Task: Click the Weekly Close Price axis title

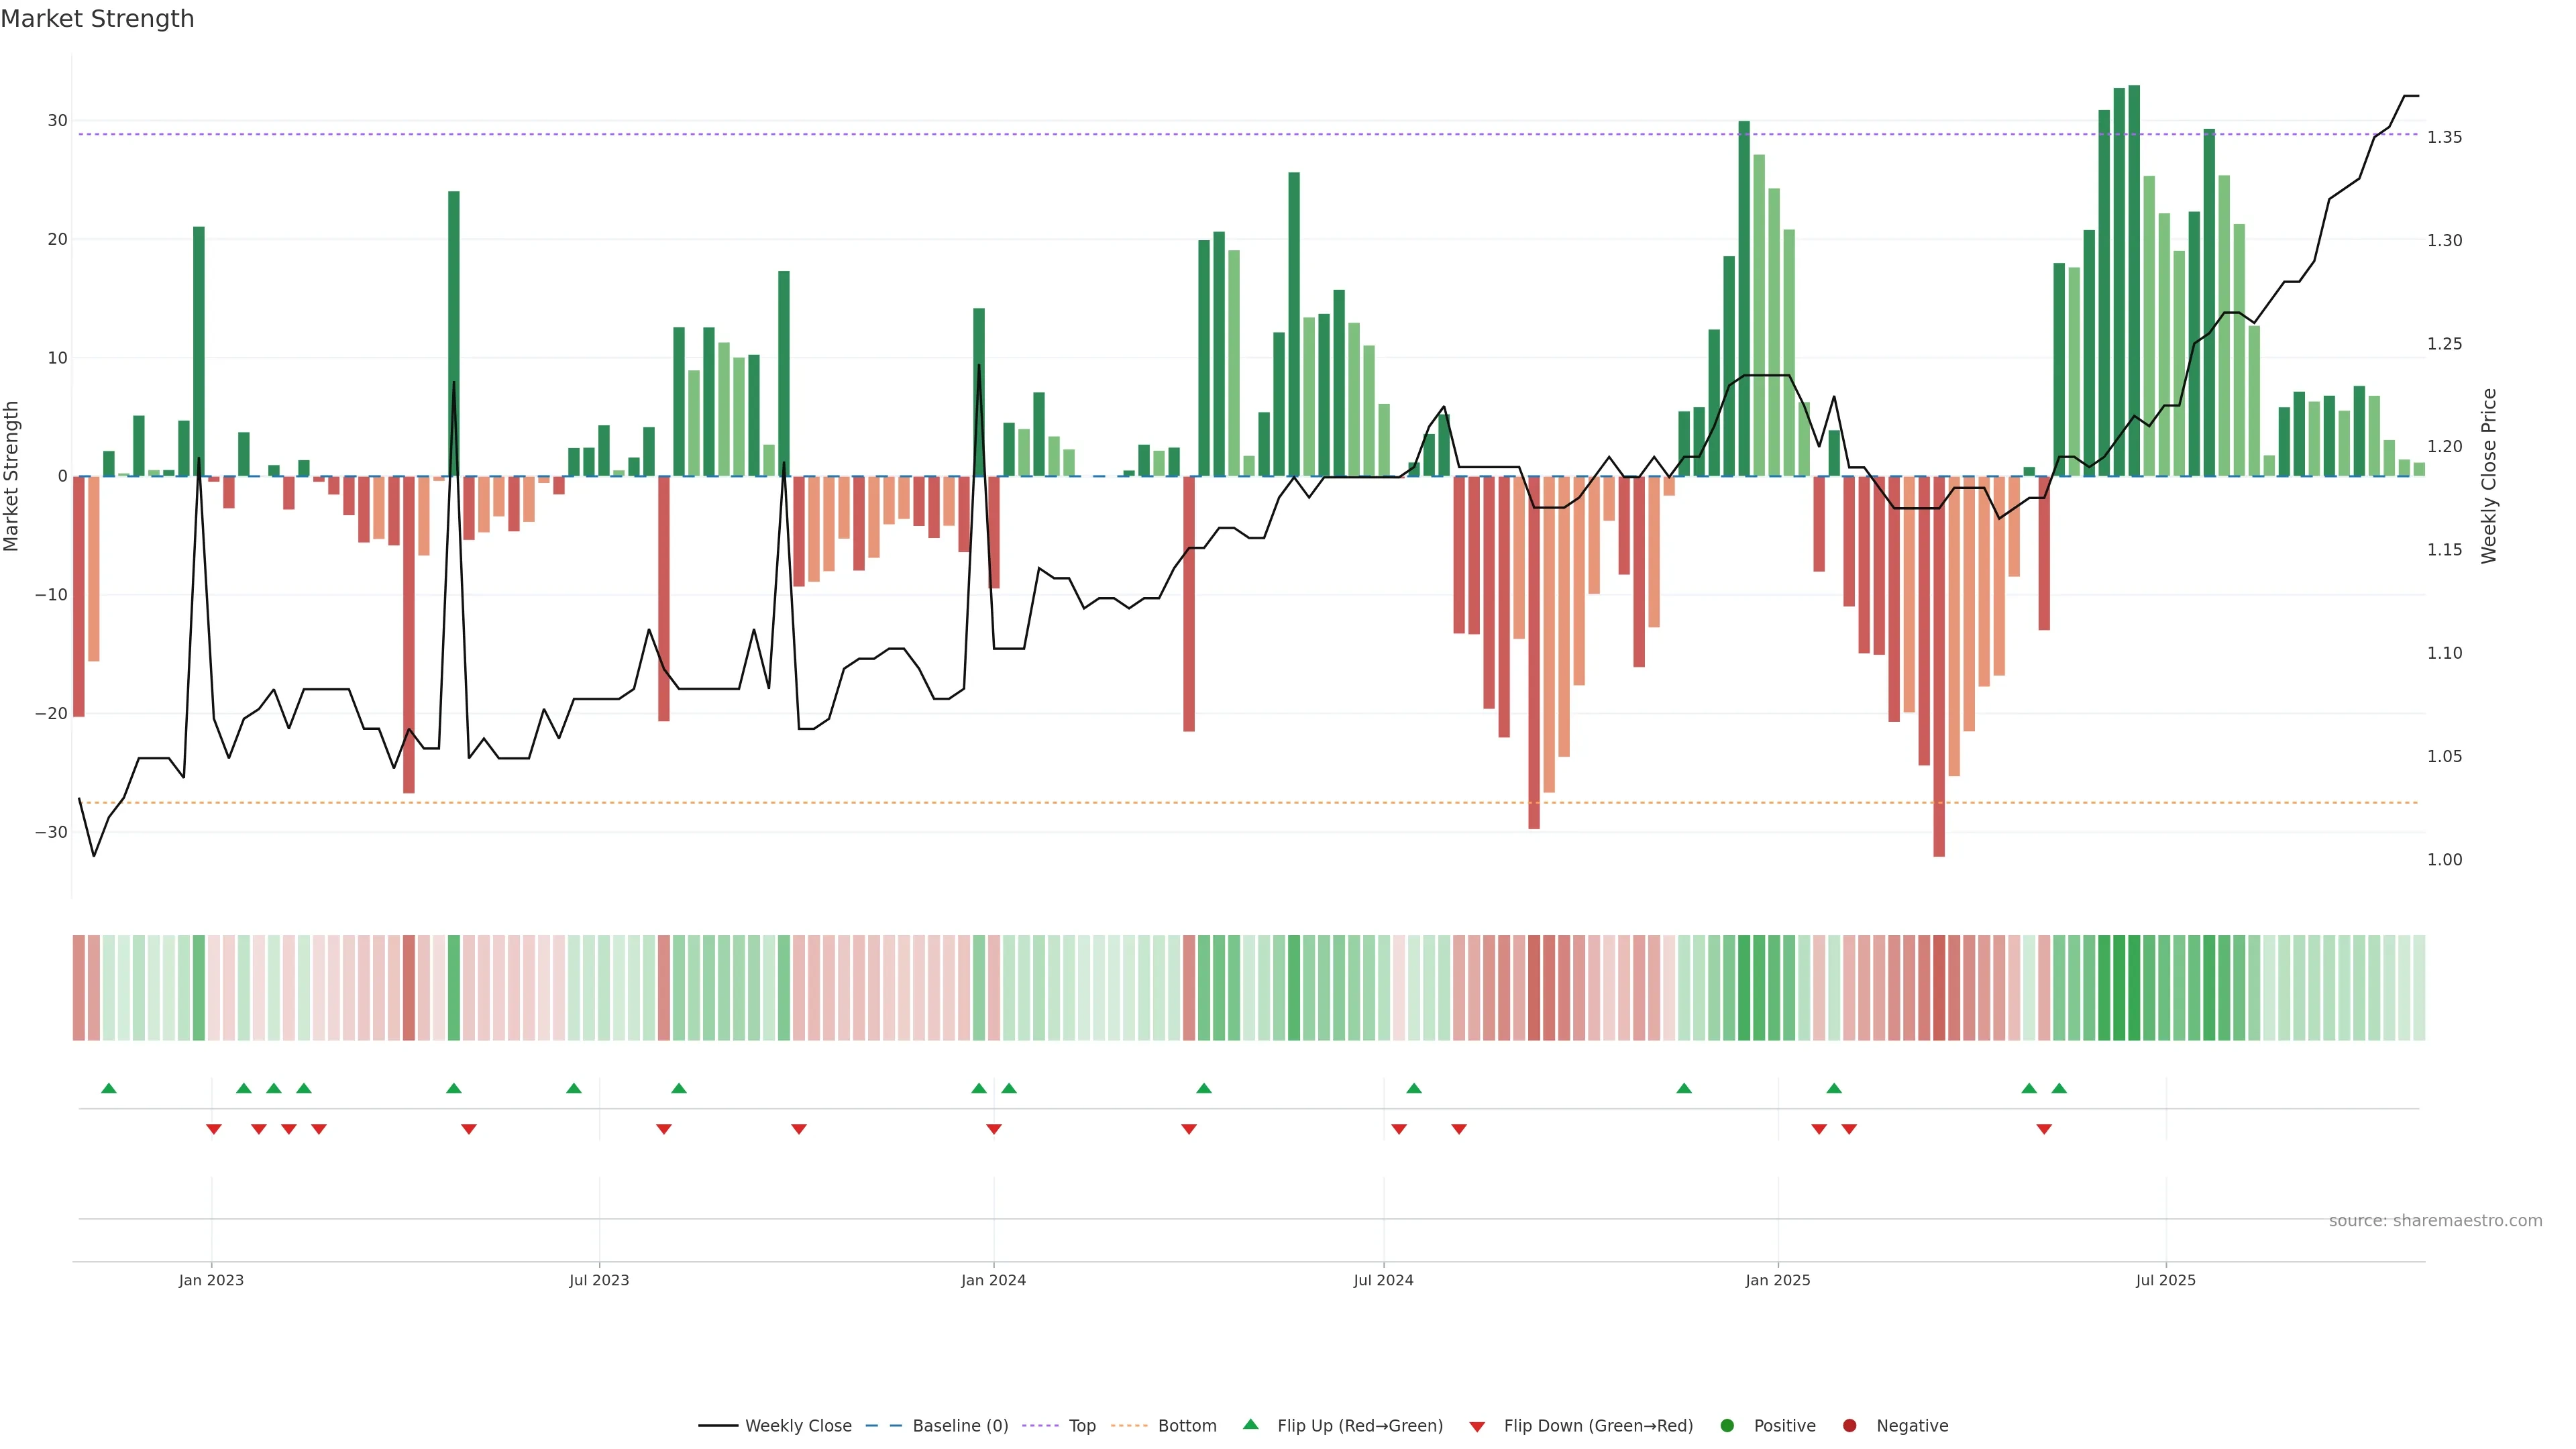Action: pyautogui.click(x=2489, y=476)
